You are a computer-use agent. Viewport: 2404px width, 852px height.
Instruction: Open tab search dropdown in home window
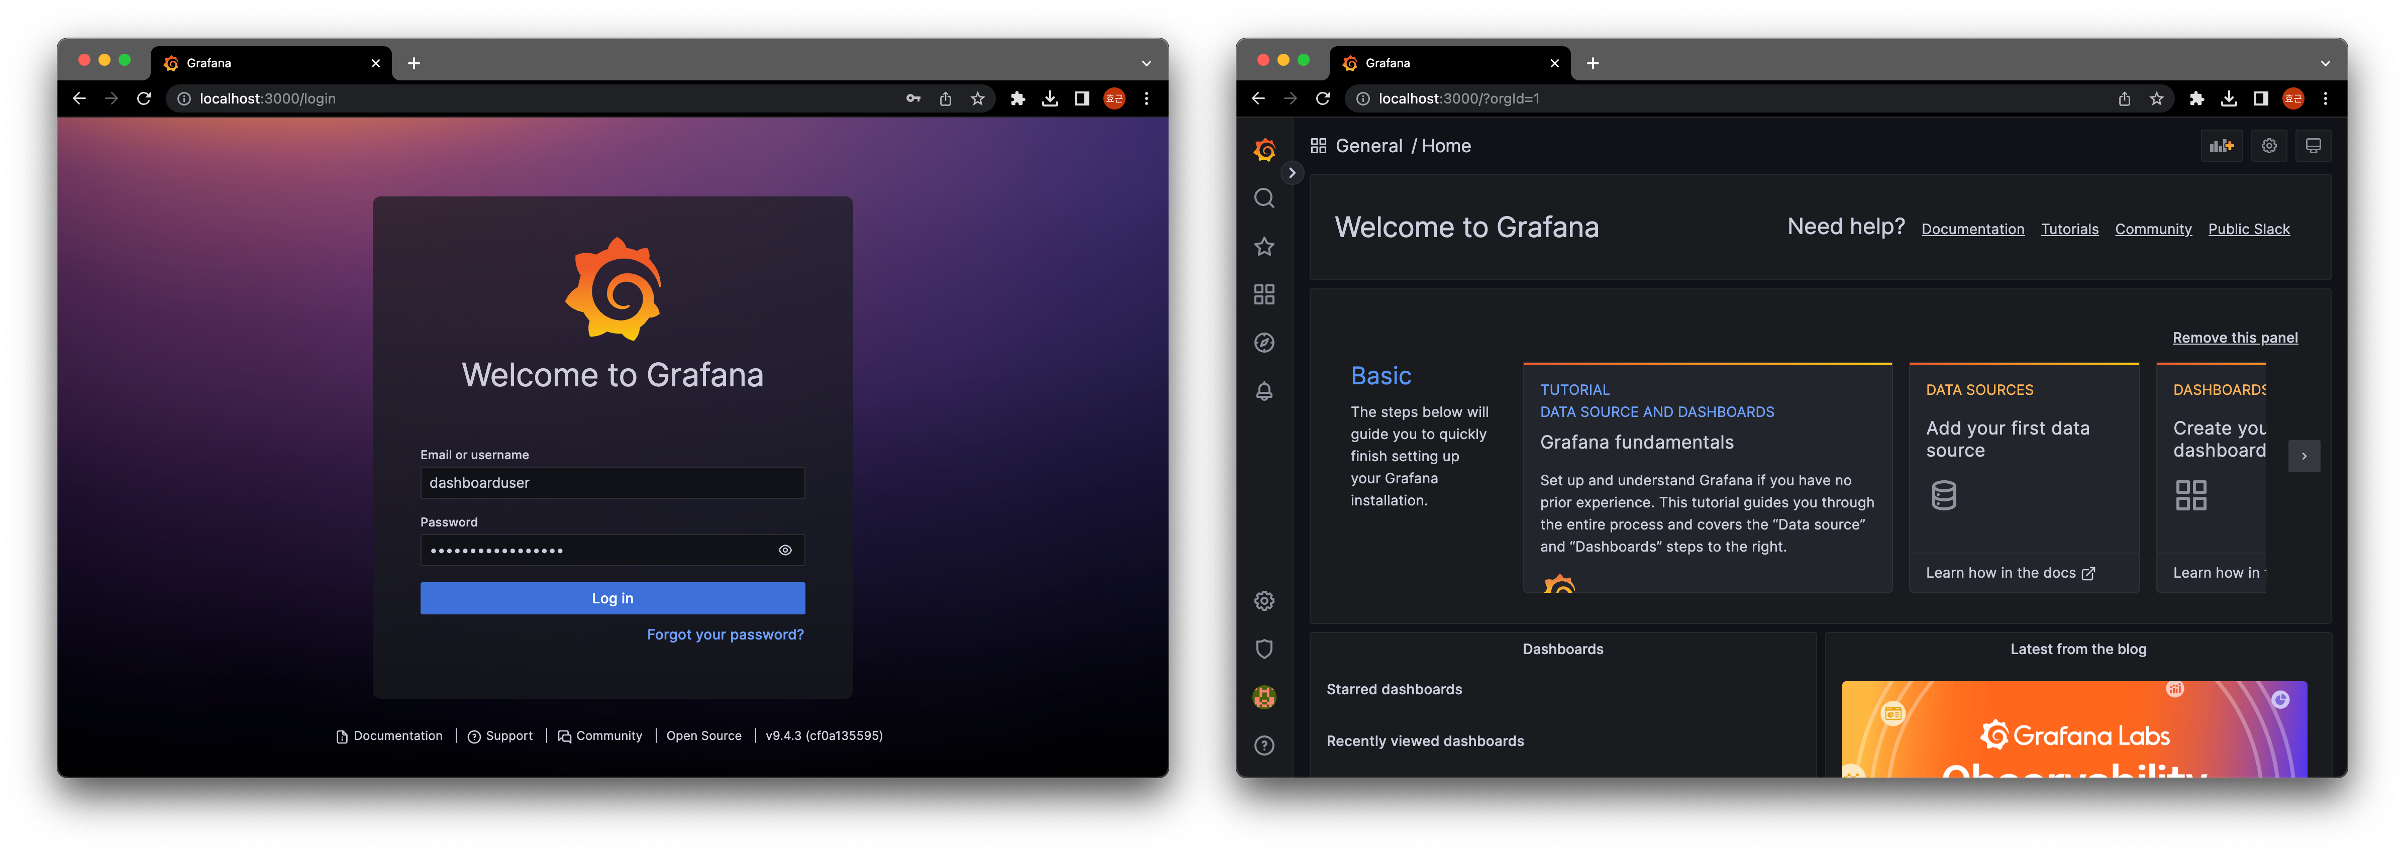coord(2325,63)
